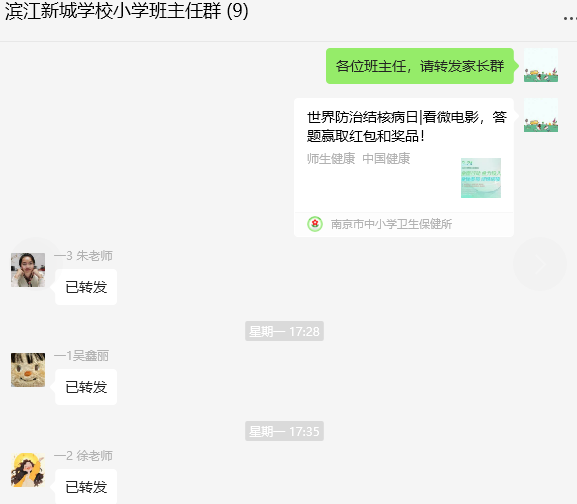Click sender avatar beside shared article card
This screenshot has height=504, width=577.
coord(541,115)
